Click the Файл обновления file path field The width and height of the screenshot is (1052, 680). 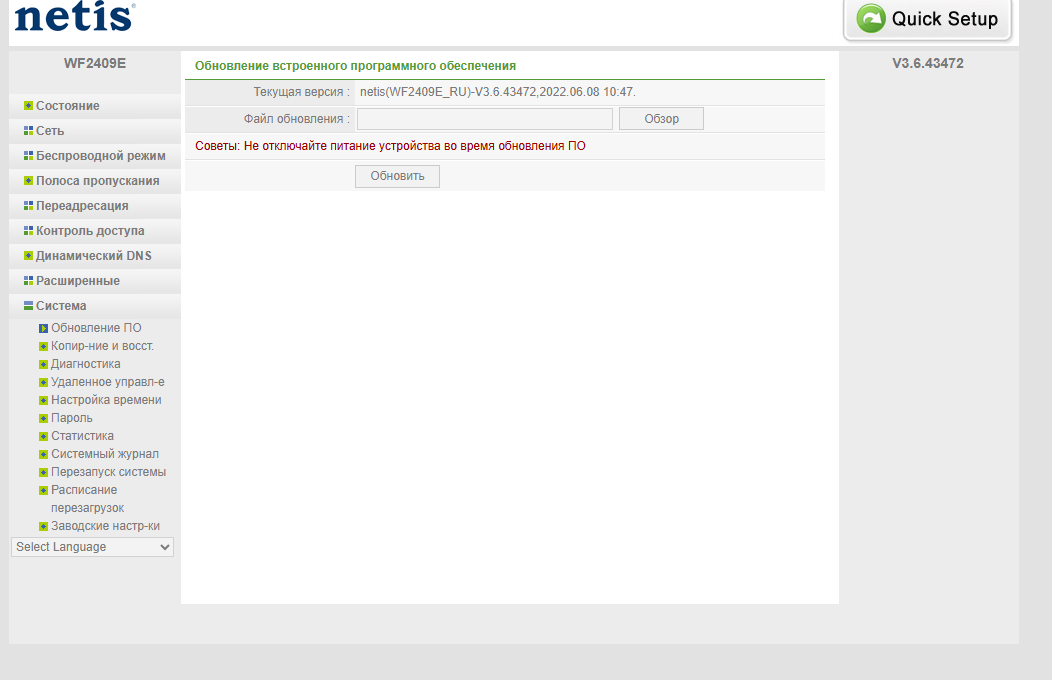[x=484, y=119]
